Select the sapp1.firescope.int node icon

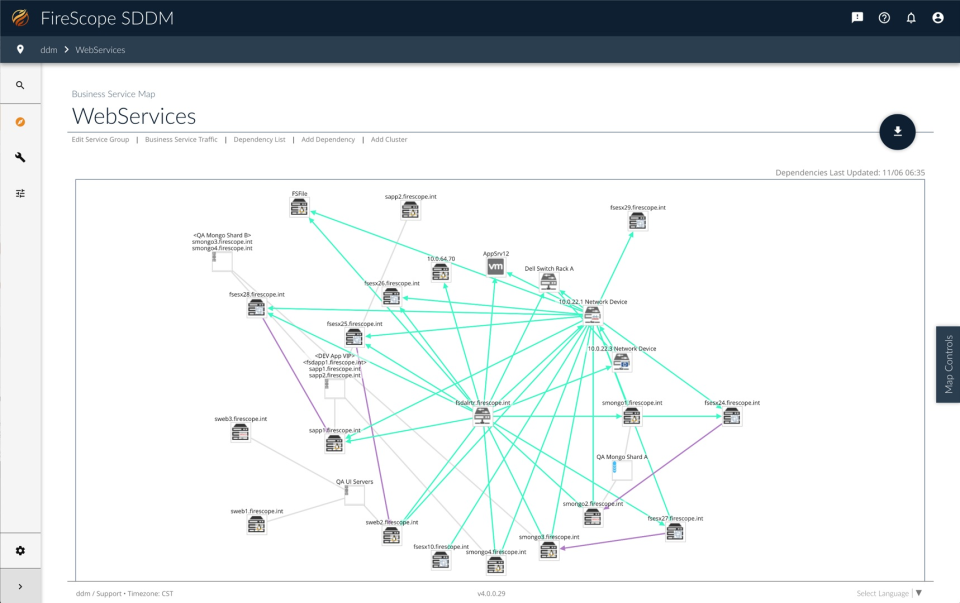[x=334, y=444]
